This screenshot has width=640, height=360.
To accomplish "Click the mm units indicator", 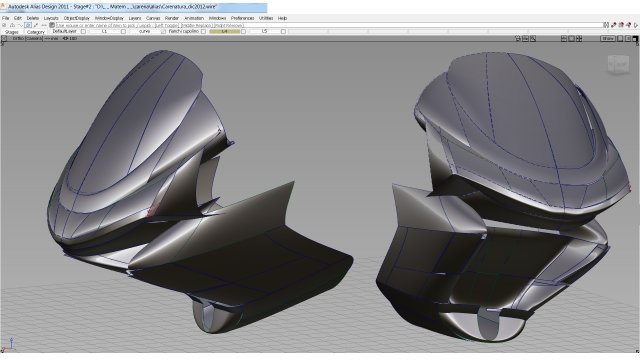I will (x=52, y=38).
